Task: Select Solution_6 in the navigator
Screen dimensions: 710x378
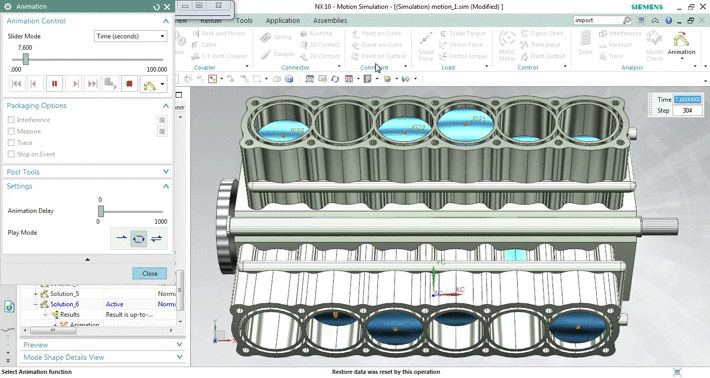Action: [x=64, y=304]
